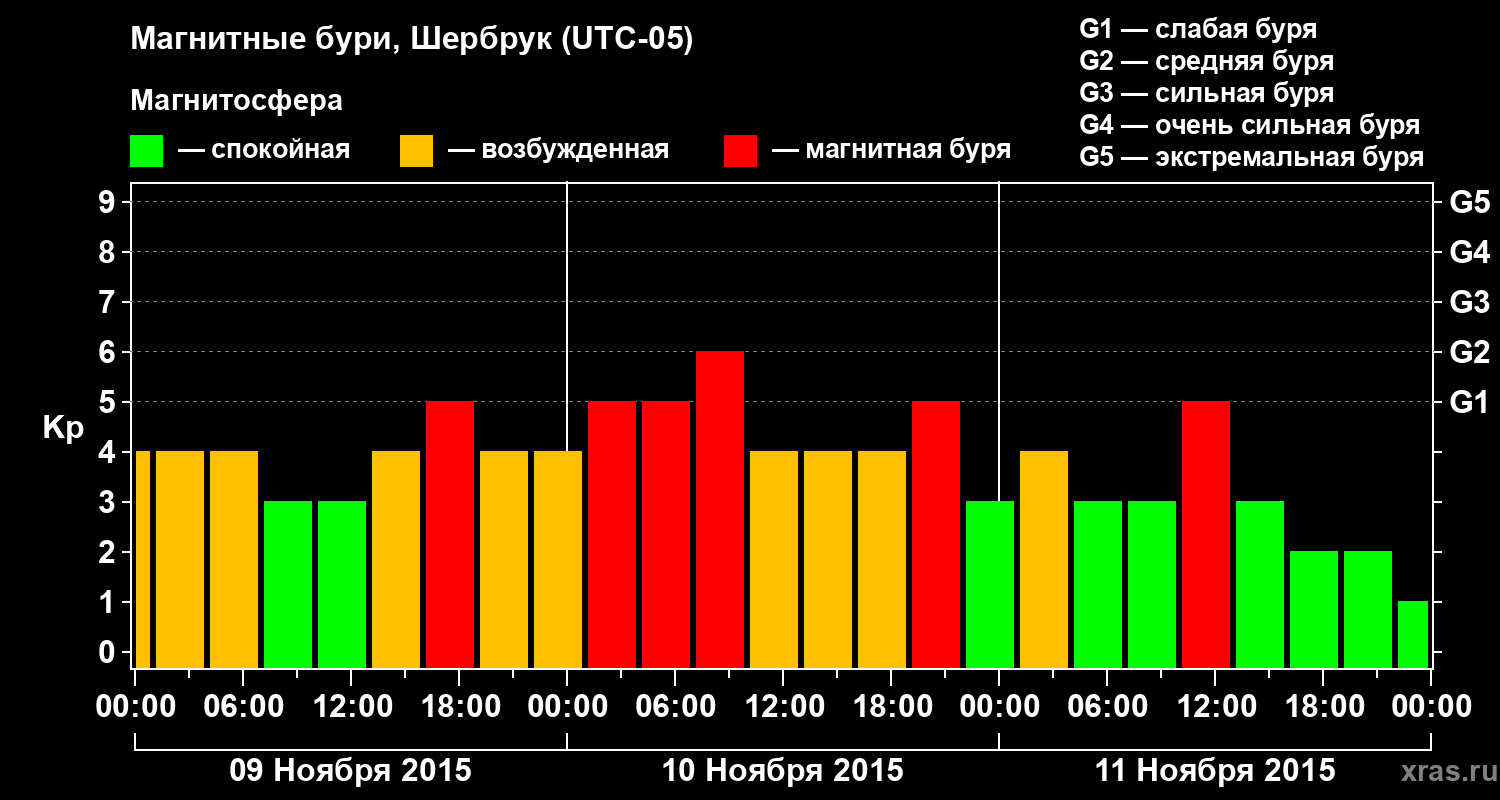Select the only red bar on 11 November

click(1206, 535)
